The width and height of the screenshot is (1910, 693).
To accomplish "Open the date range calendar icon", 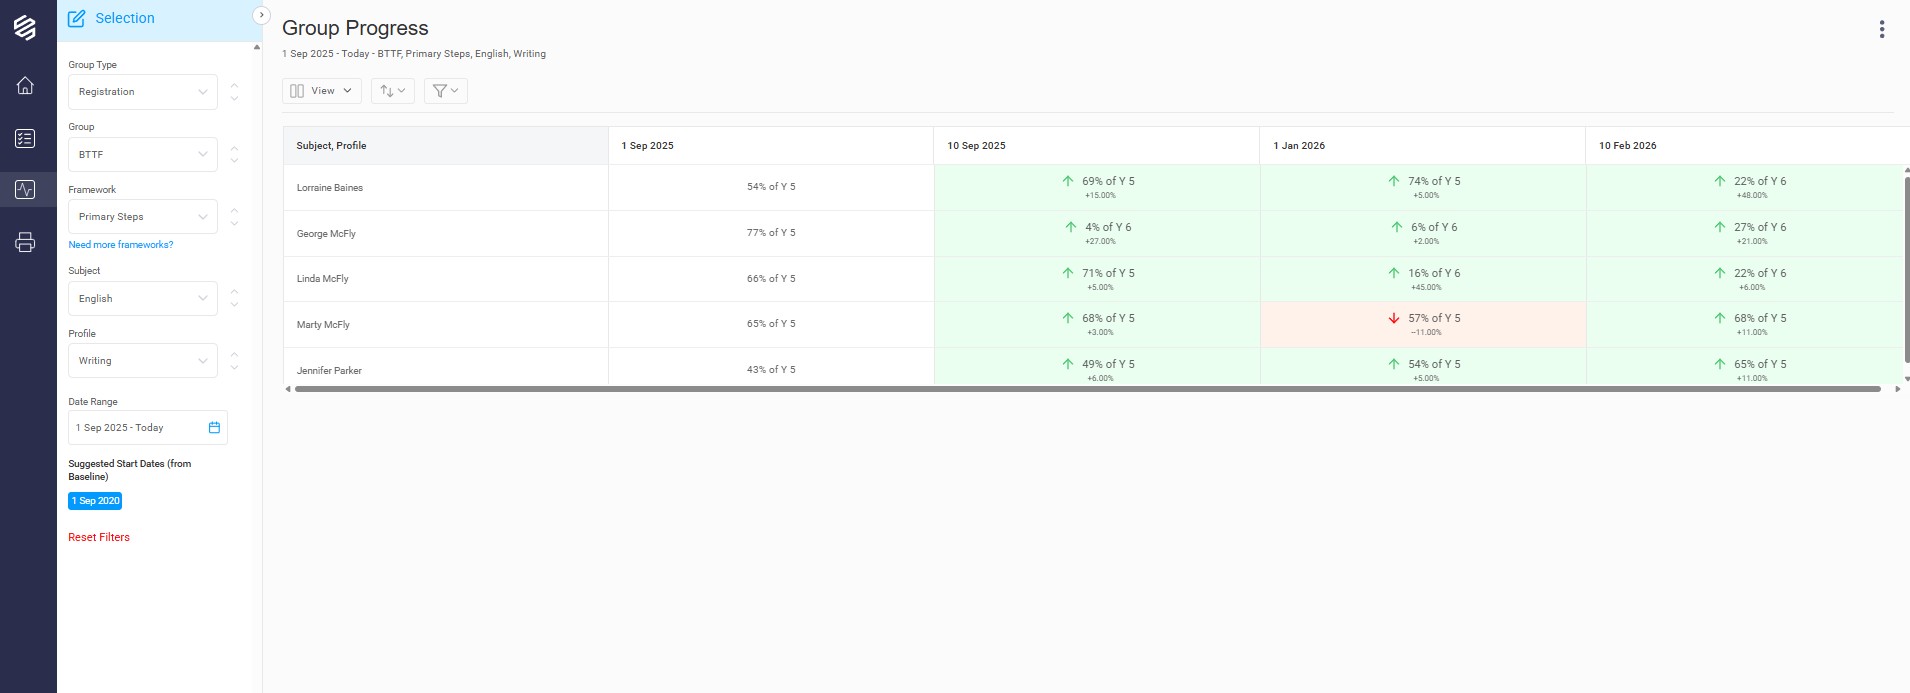I will tap(214, 427).
